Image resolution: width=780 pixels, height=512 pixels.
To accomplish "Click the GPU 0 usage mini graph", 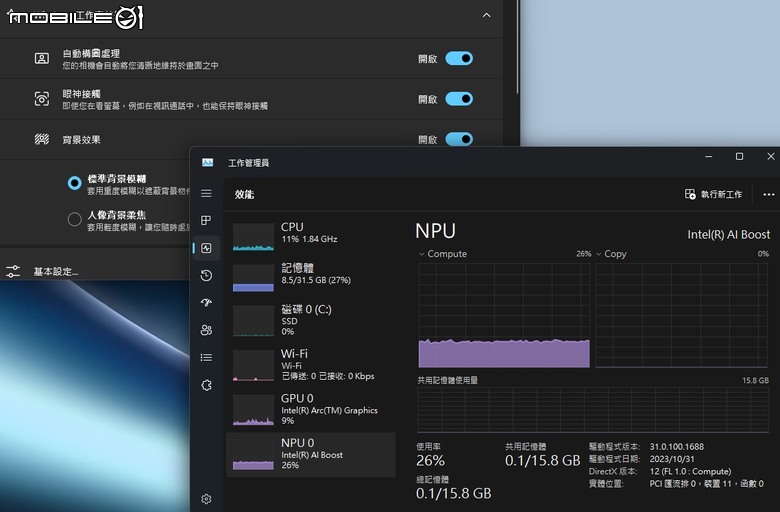I will click(x=253, y=410).
